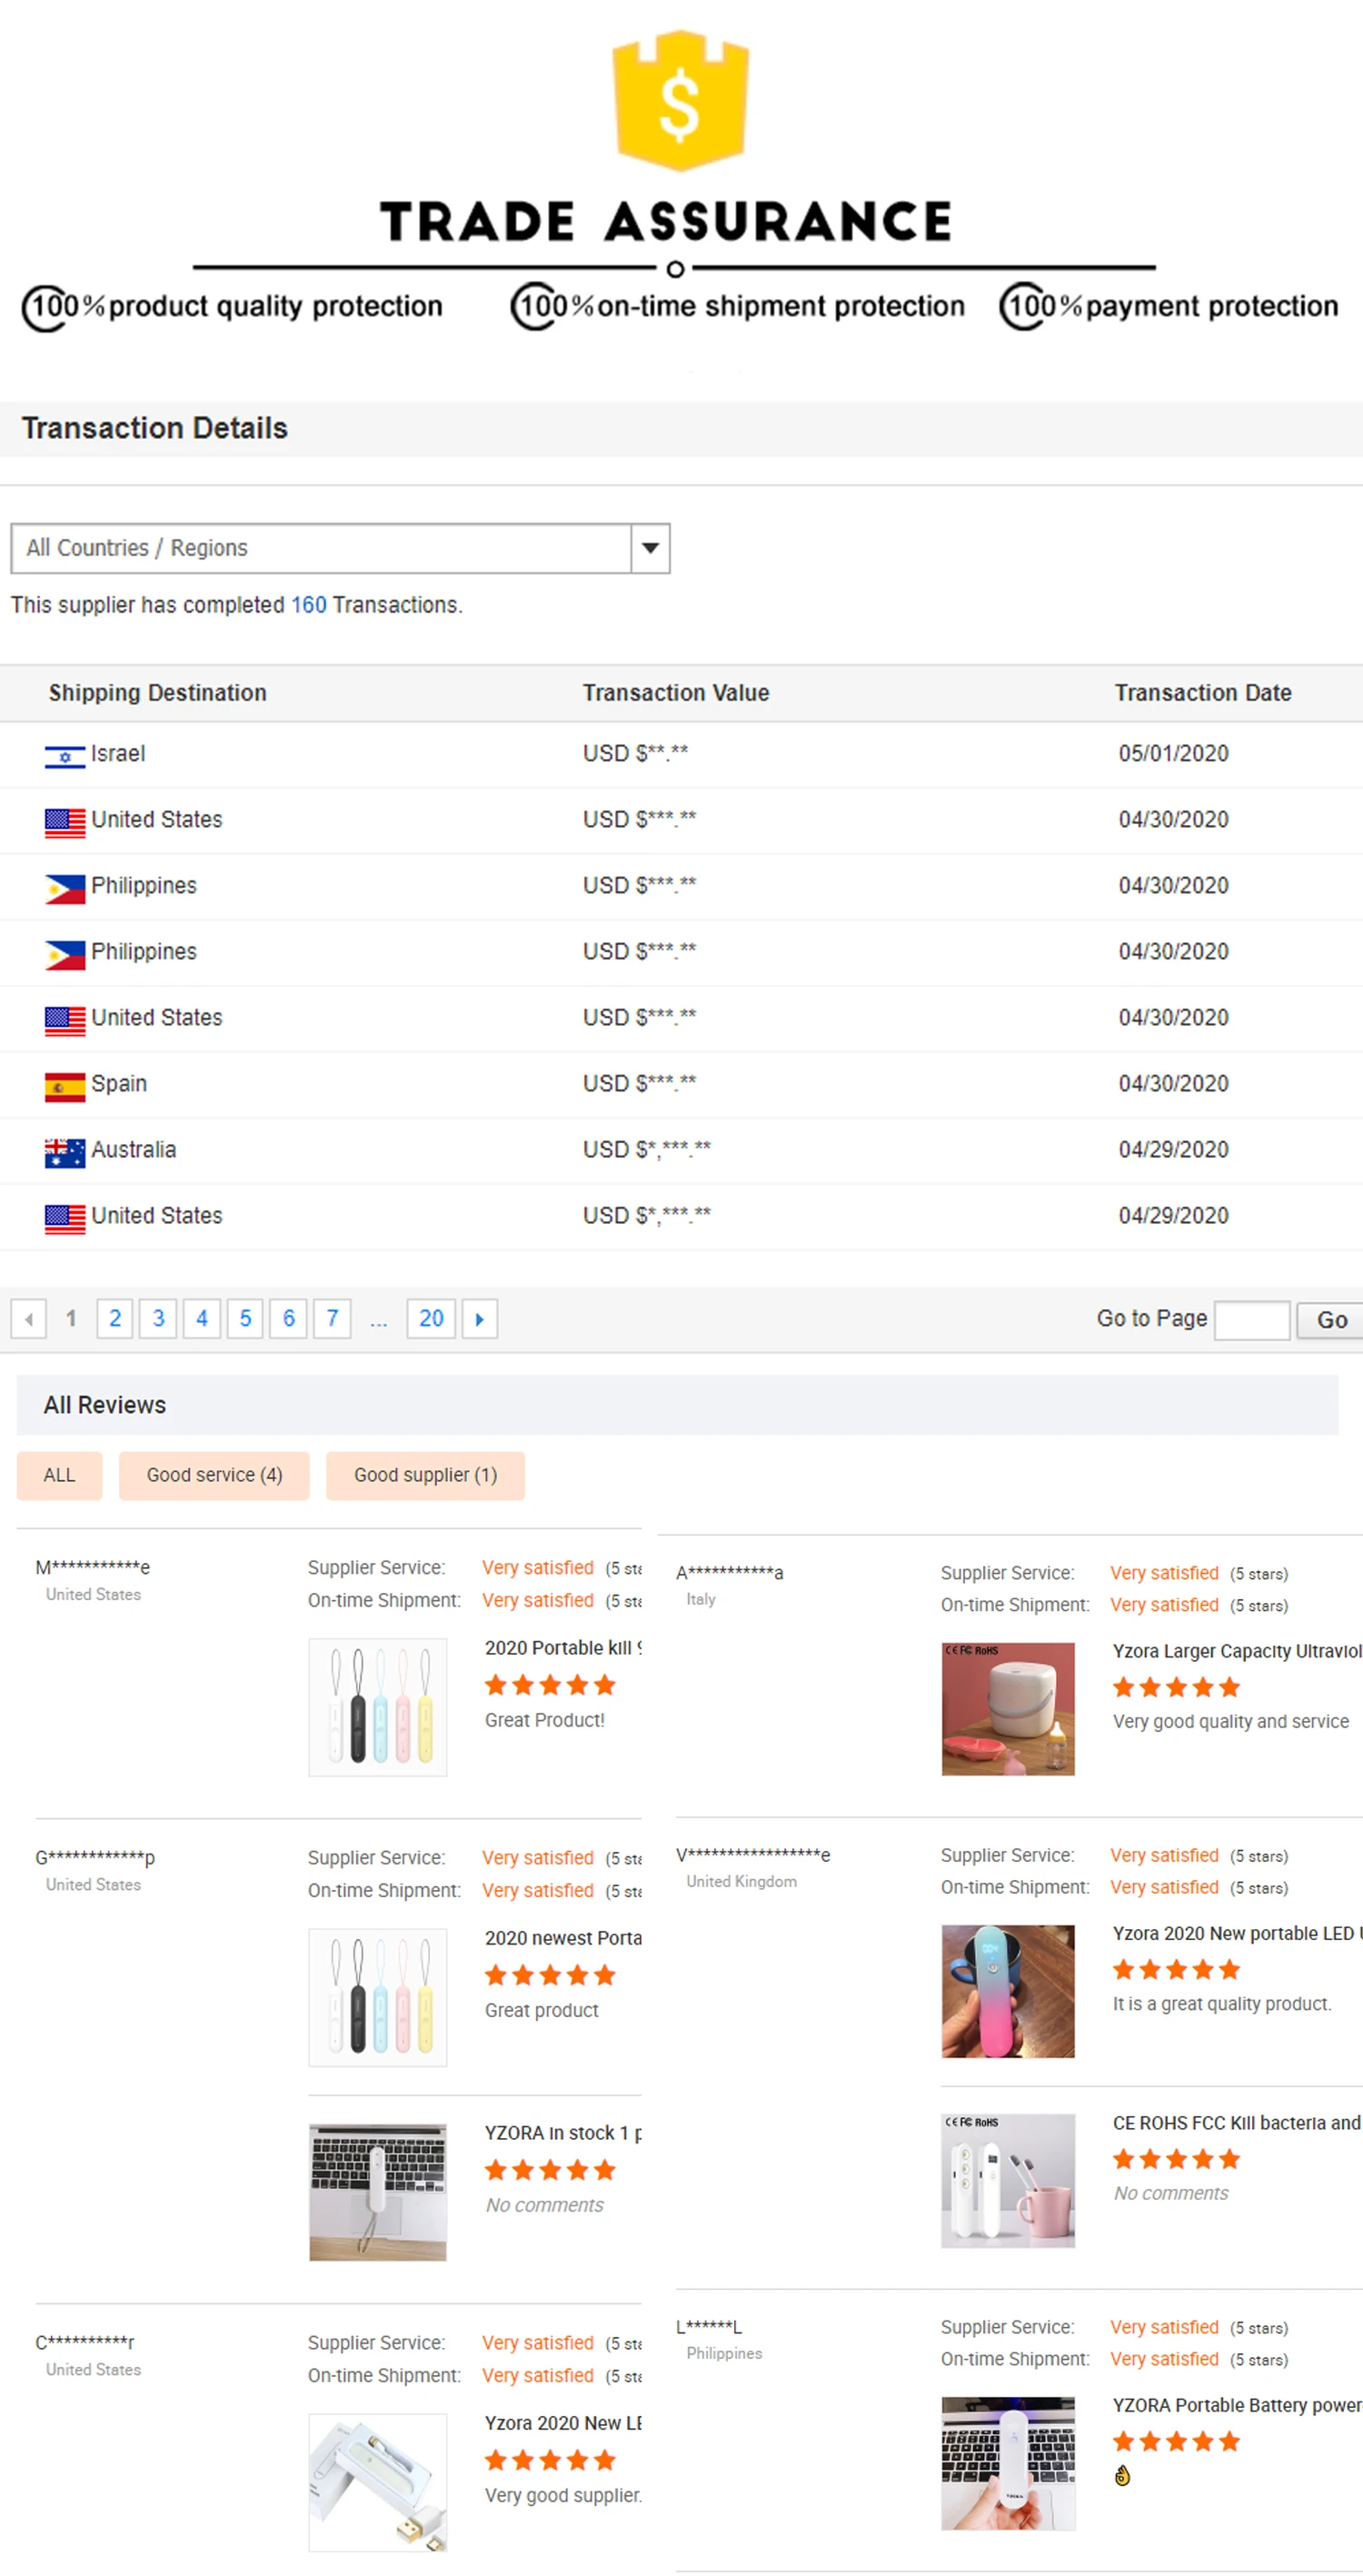Open the All Countries / Regions dropdown
This screenshot has height=2576, width=1363.
click(320, 548)
